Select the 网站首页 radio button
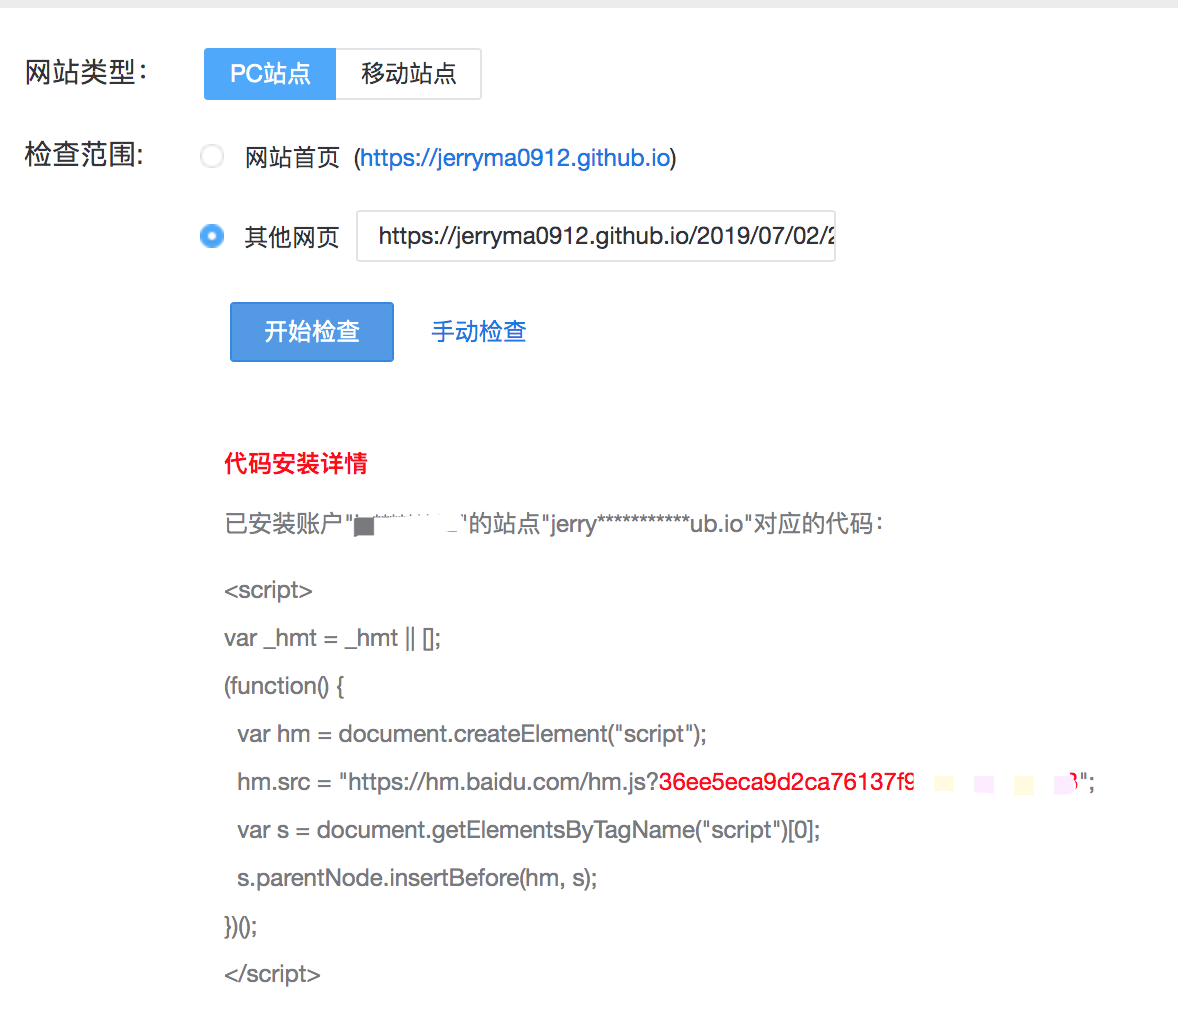This screenshot has width=1178, height=1034. (212, 156)
